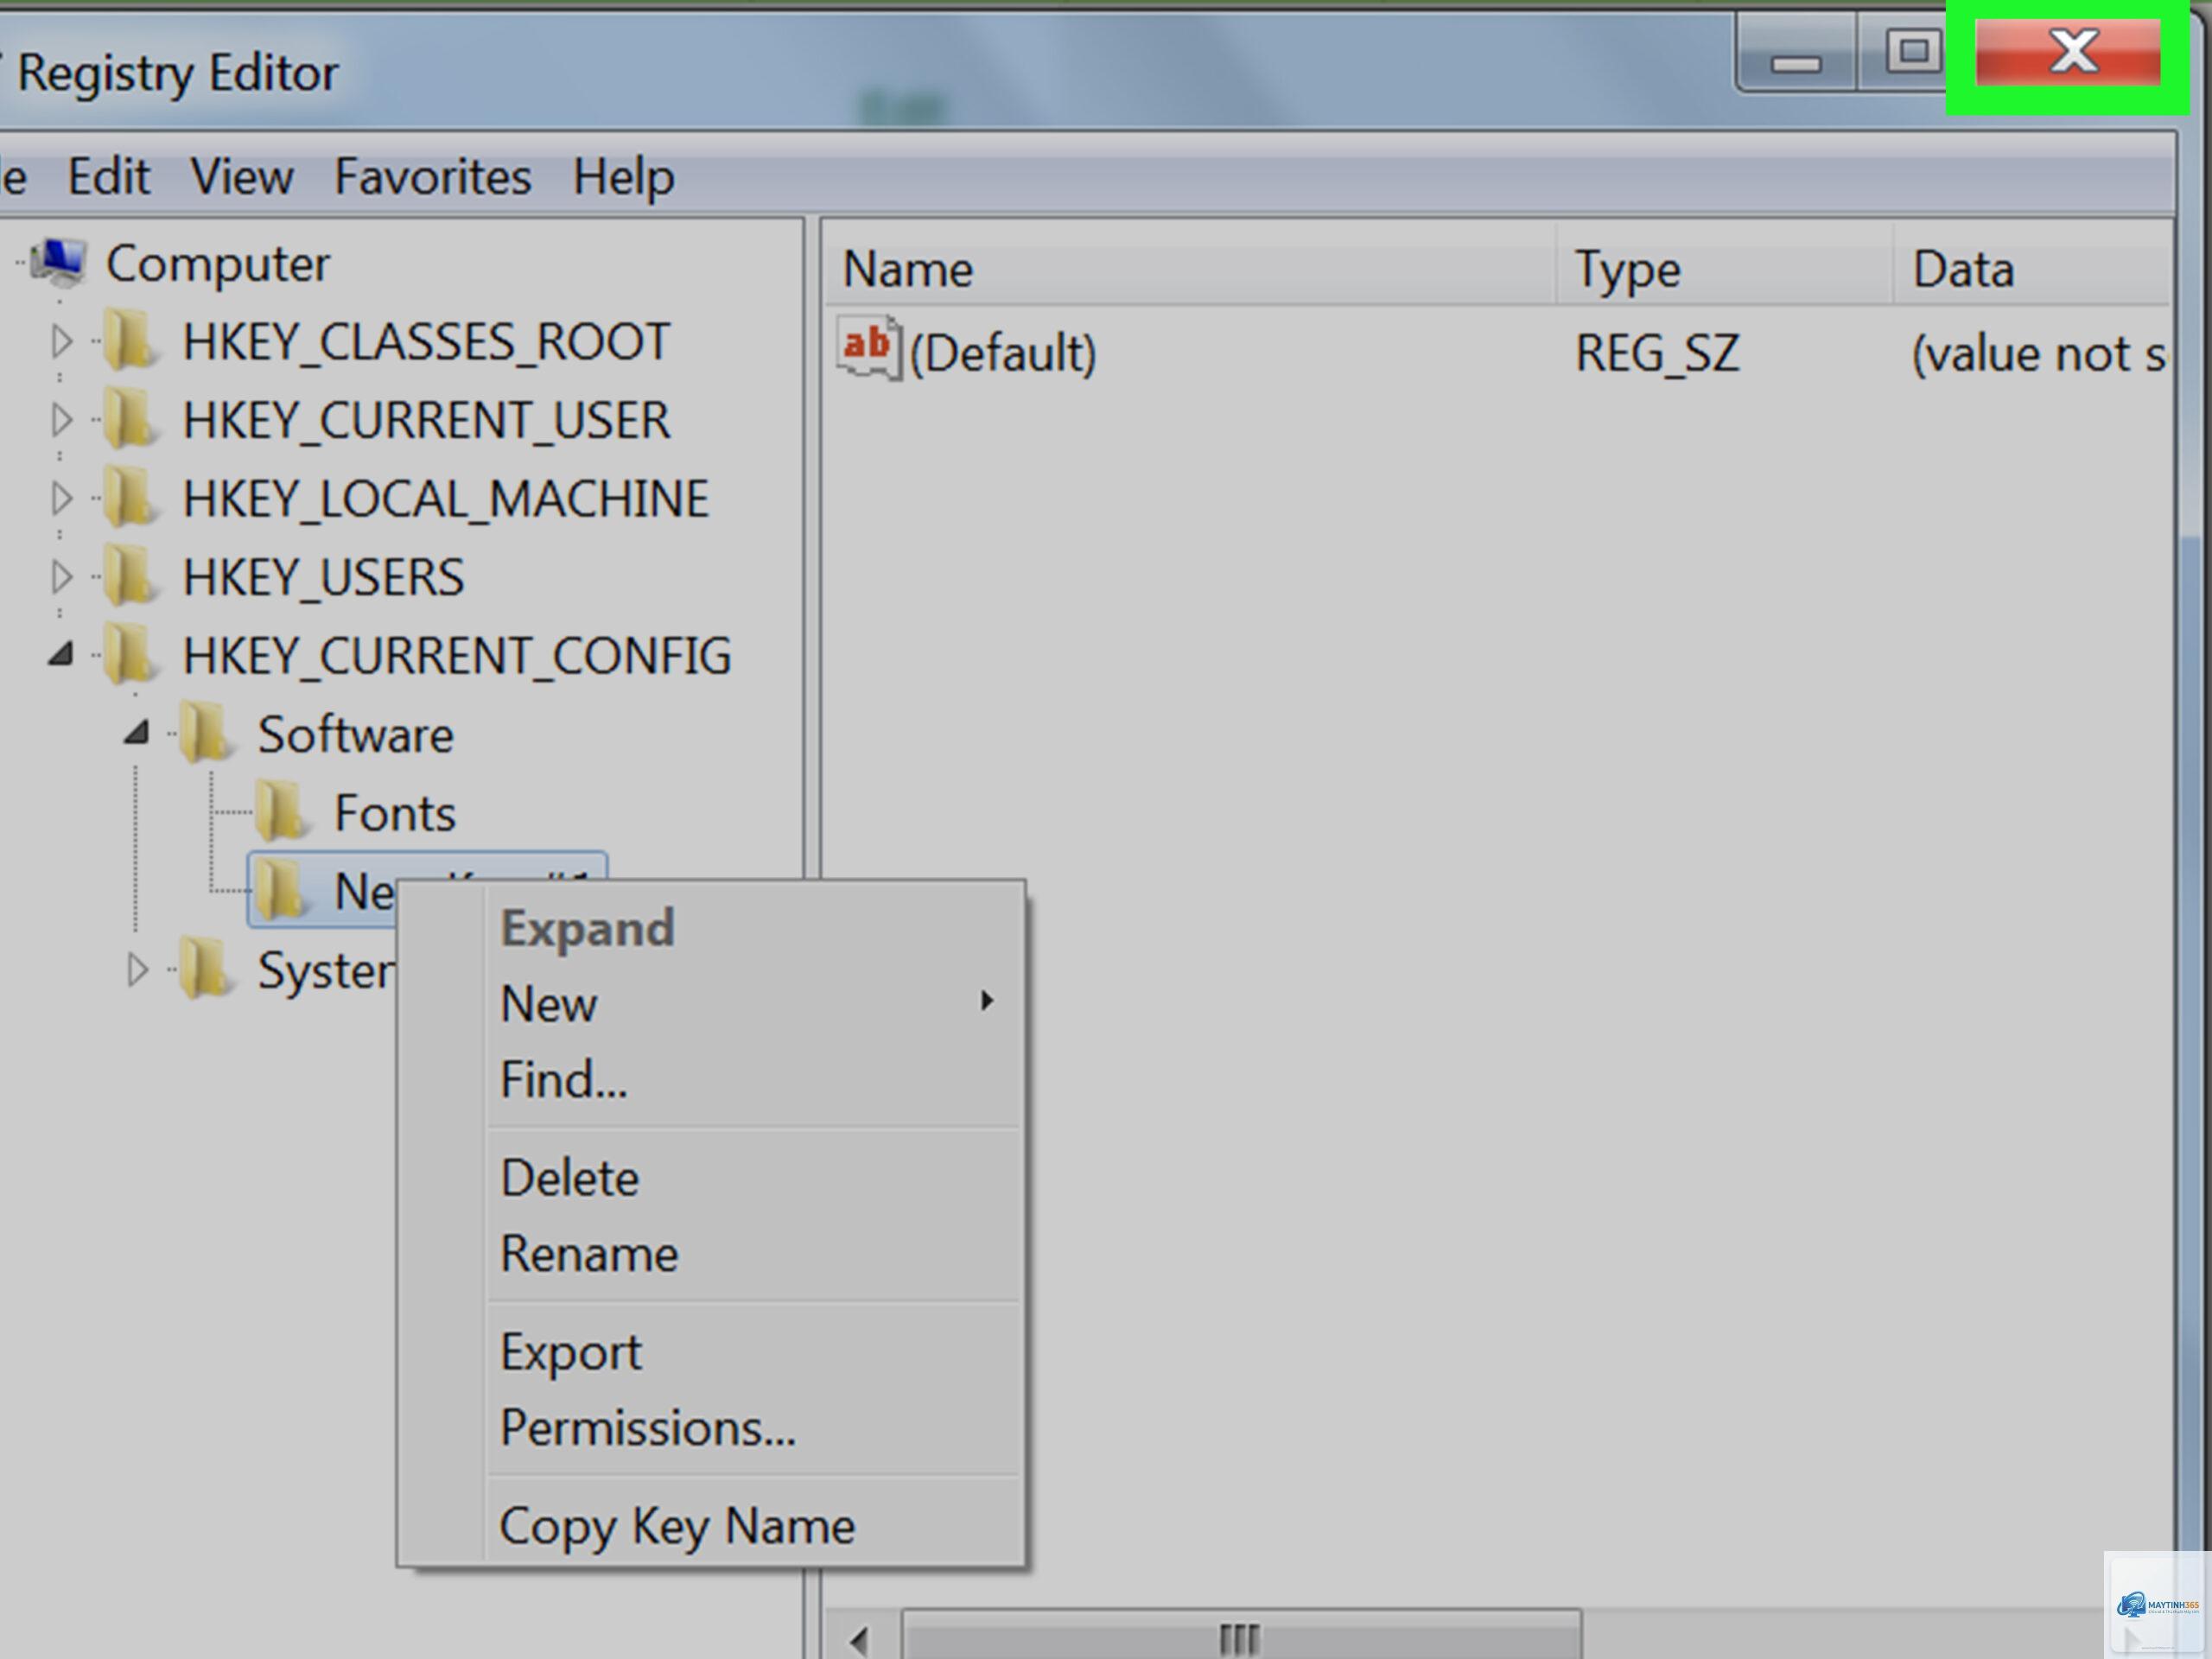Sort by the Type column header
2212x1659 pixels.
[x=1725, y=270]
